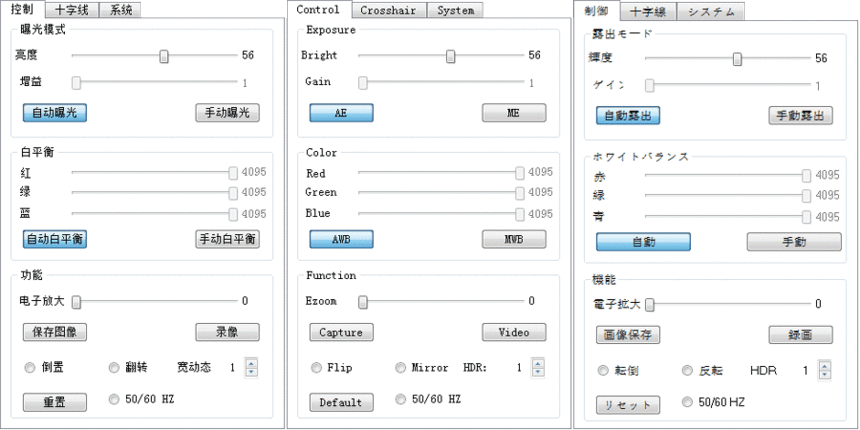Screen dimensions: 860x430
Task: Click the 手動 white balance button
Action: tap(794, 242)
